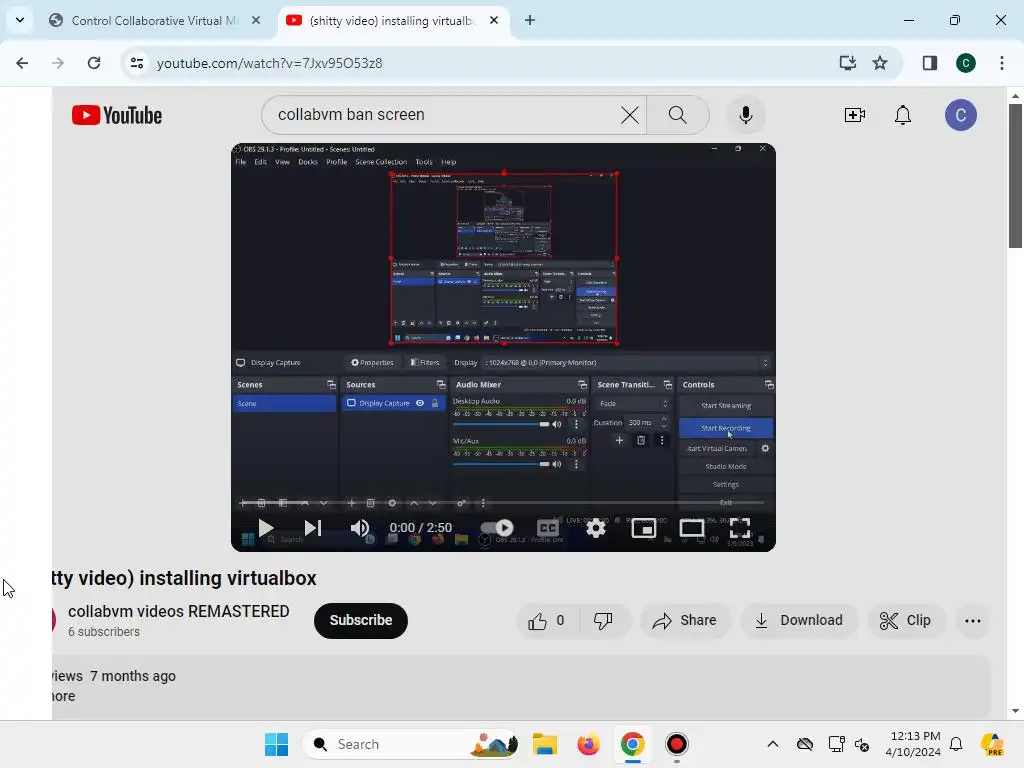
Task: Switch to theater mode
Action: click(x=692, y=528)
